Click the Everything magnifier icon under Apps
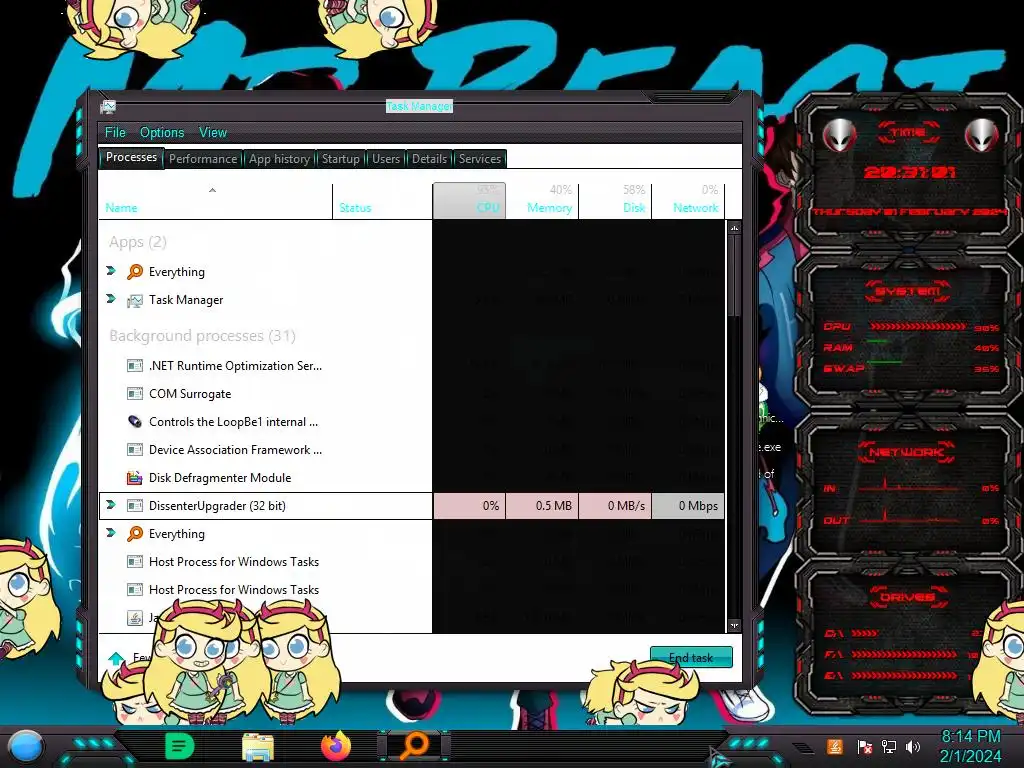 click(x=135, y=272)
